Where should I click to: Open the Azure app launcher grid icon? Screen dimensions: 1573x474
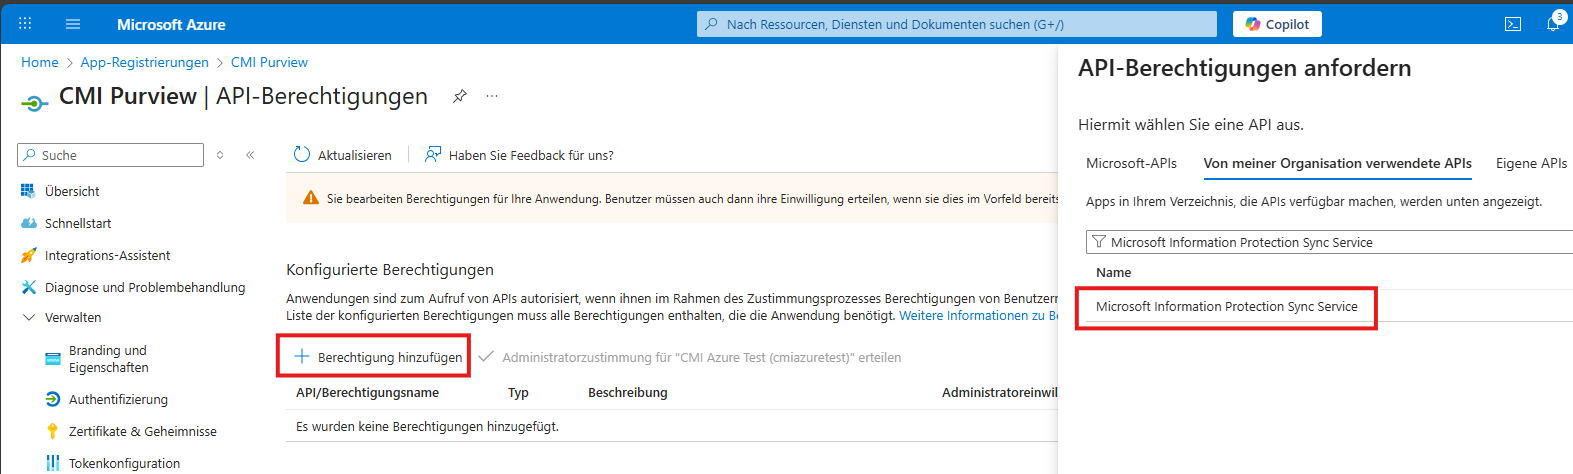click(25, 24)
